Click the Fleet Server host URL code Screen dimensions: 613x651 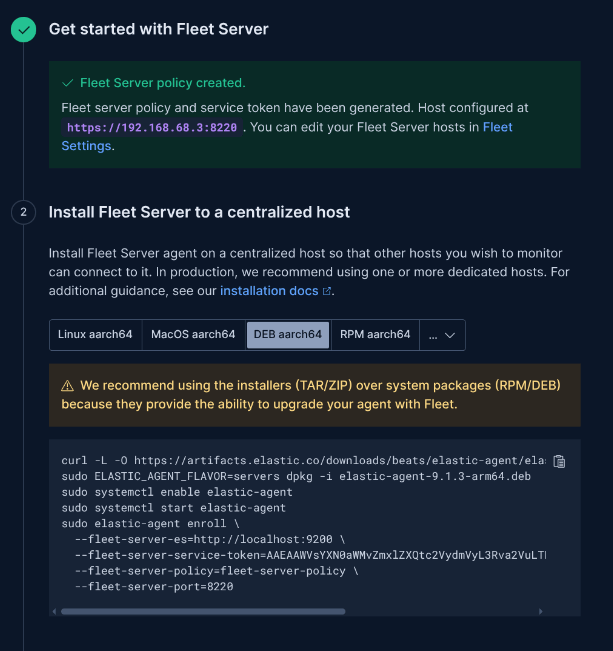(x=152, y=127)
